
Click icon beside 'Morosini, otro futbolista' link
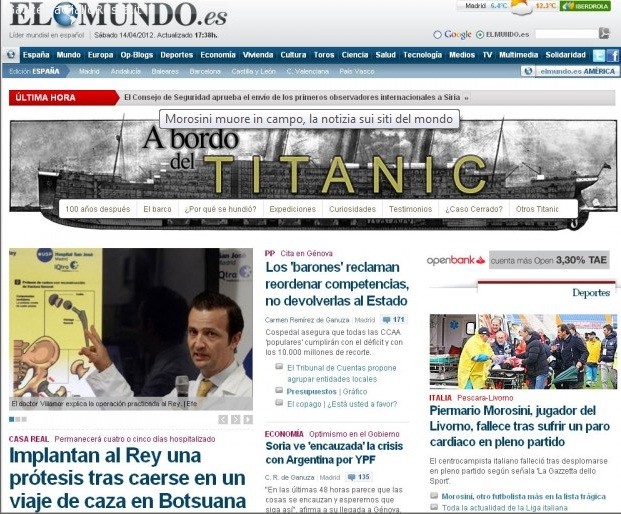point(434,495)
